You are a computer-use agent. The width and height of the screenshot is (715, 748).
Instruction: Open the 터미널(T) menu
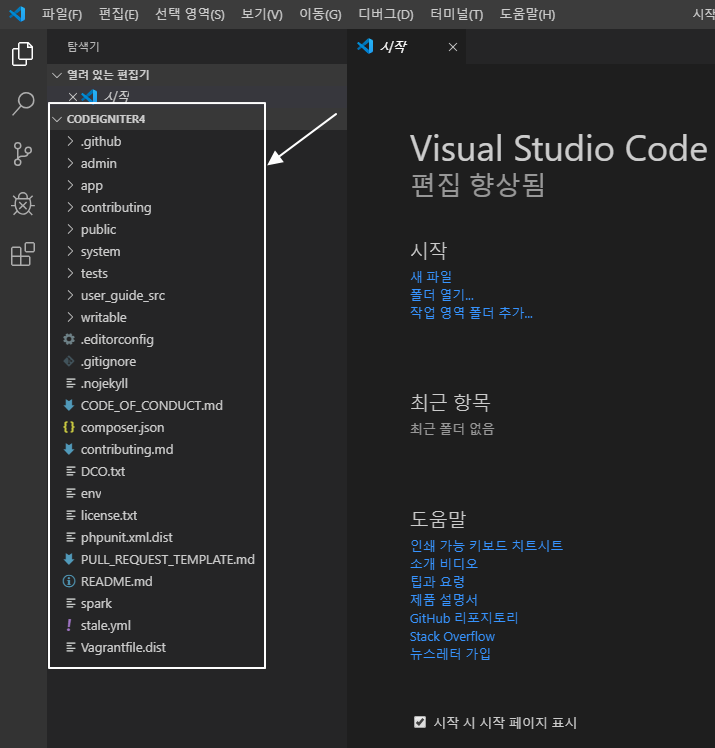pyautogui.click(x=456, y=14)
